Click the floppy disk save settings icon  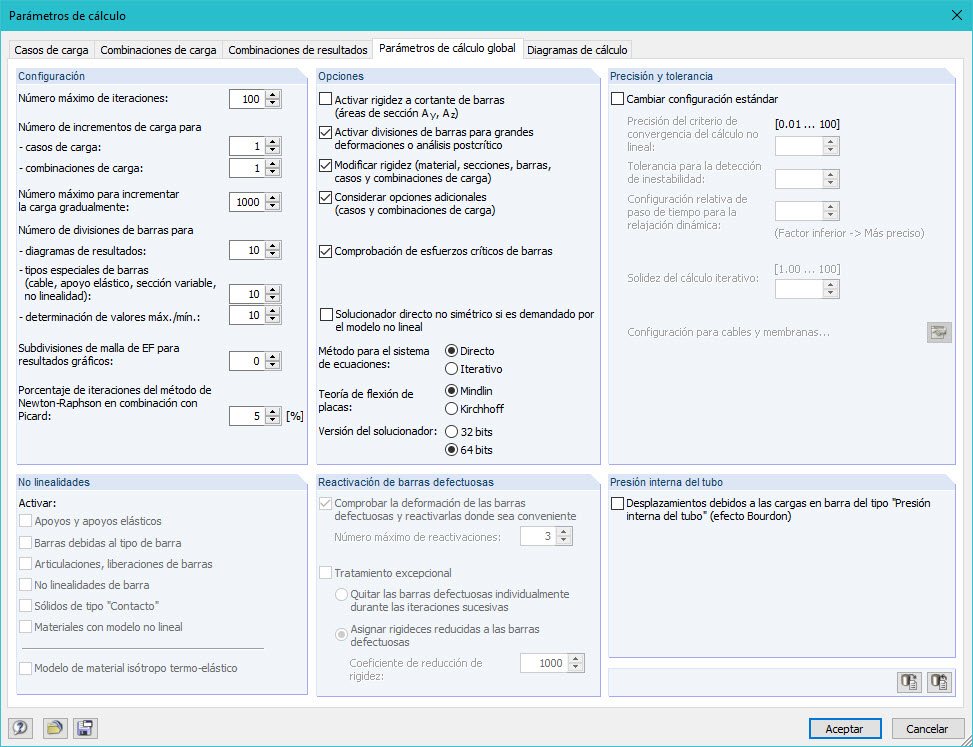85,728
